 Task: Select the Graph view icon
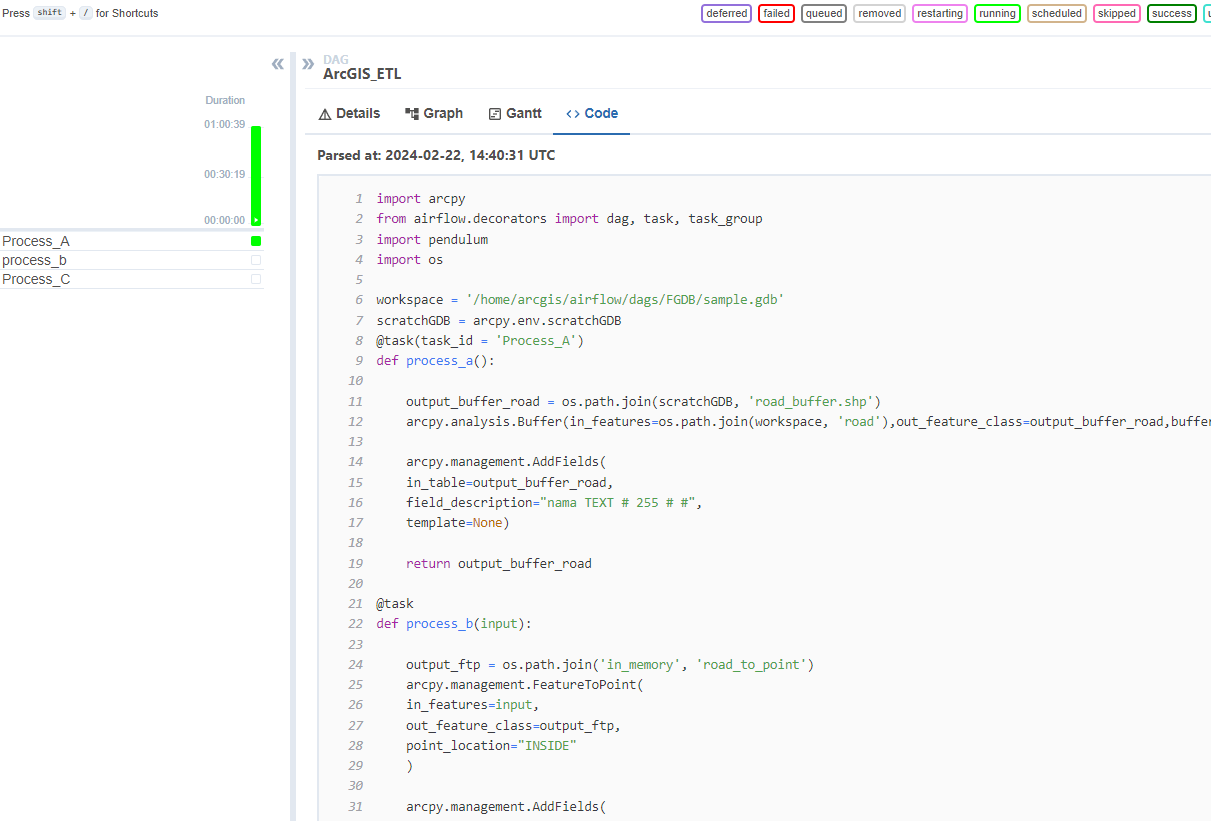tap(410, 113)
